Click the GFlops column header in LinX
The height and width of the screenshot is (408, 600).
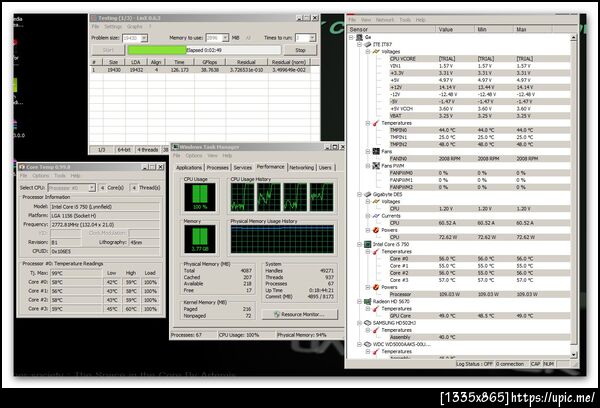tap(210, 62)
